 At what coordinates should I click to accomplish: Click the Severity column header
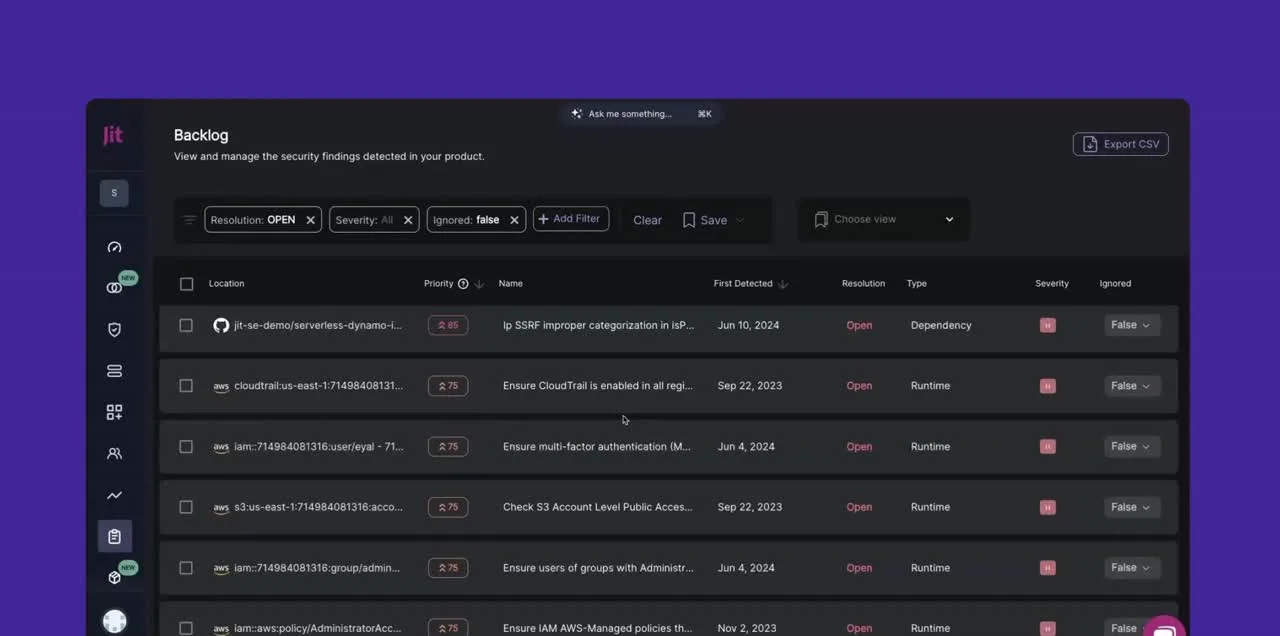click(x=1052, y=284)
